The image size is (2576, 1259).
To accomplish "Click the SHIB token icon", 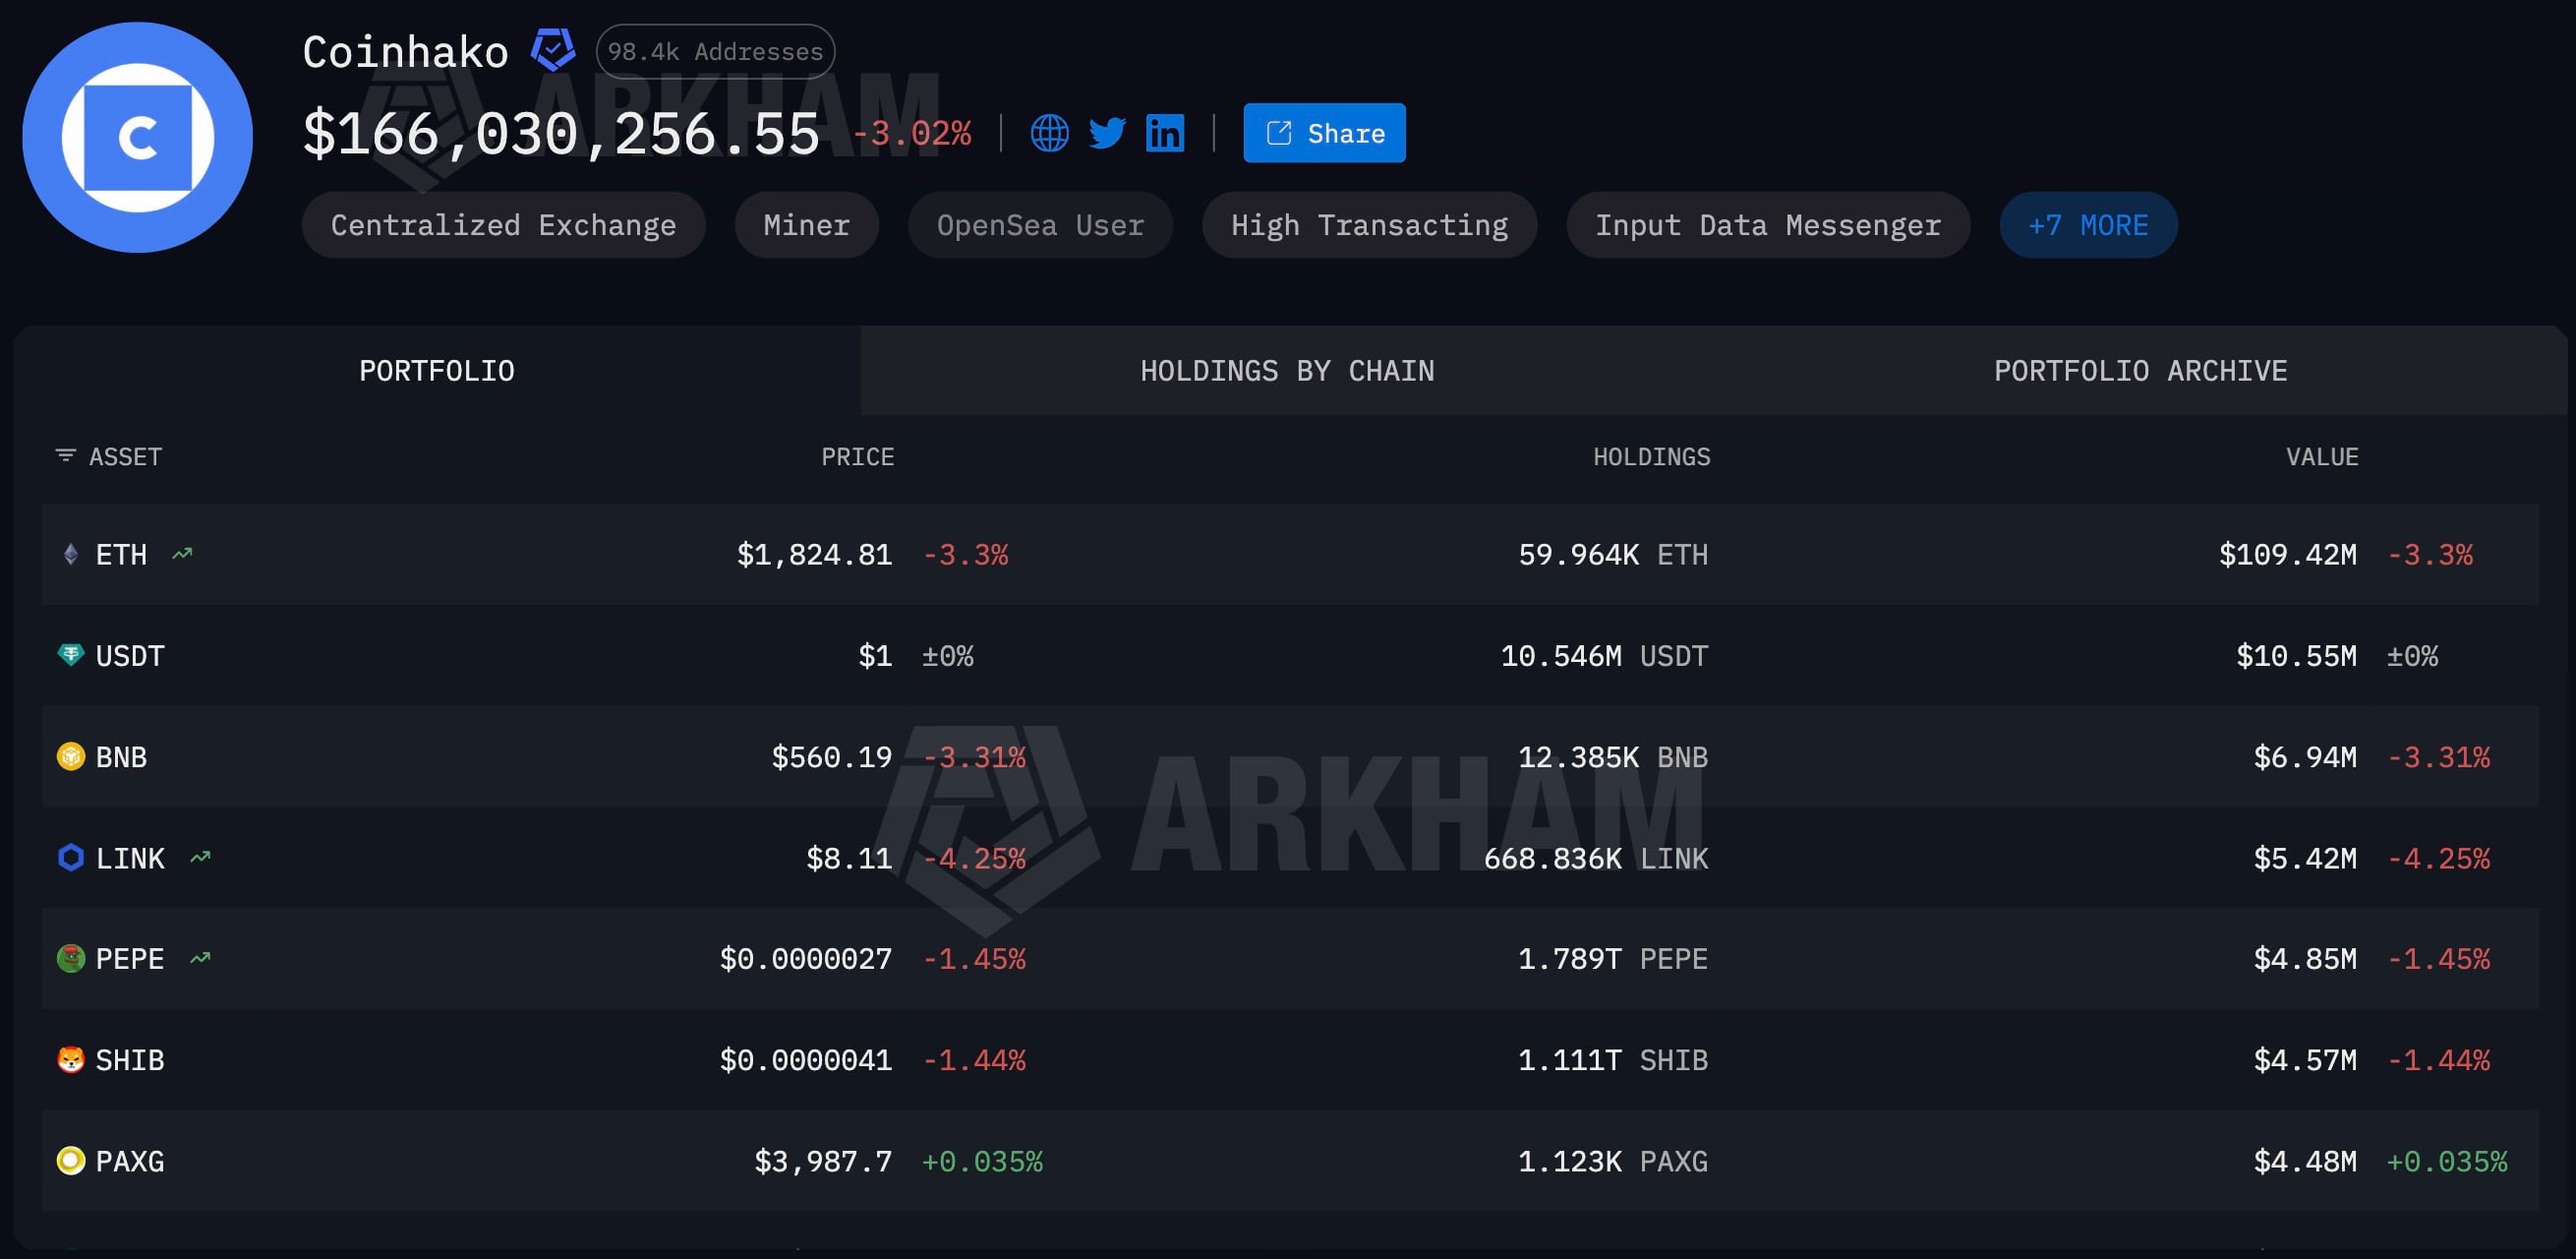I will 71,1060.
